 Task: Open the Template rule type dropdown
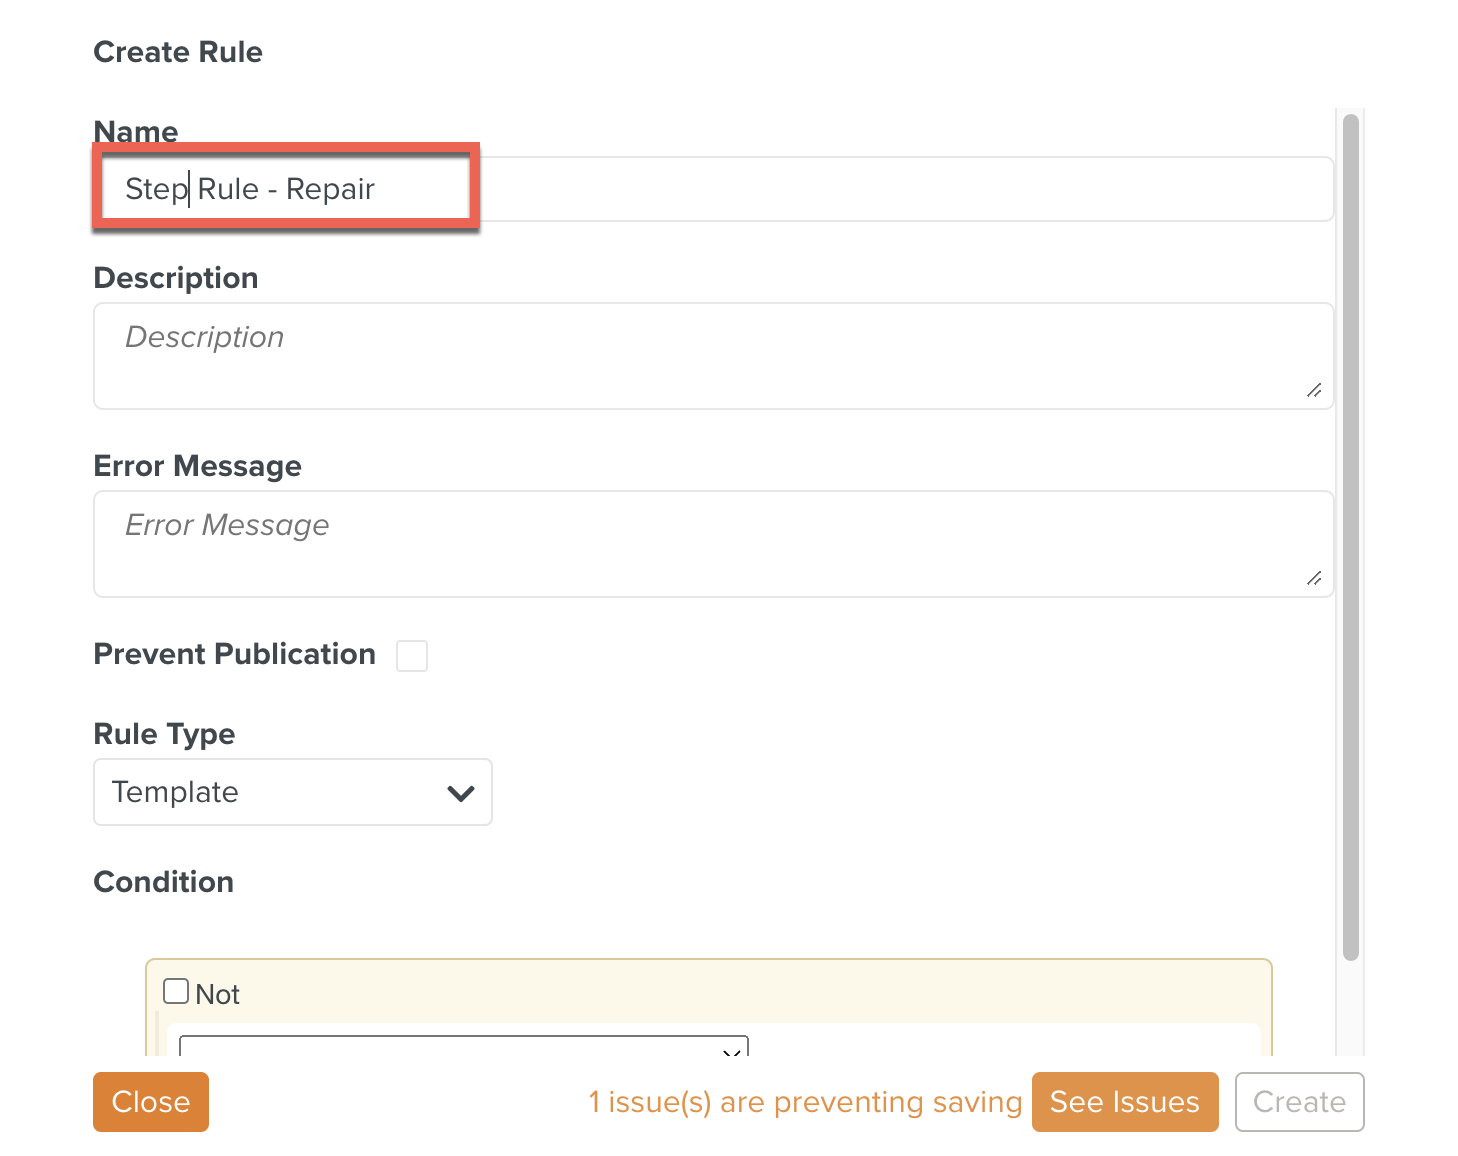click(292, 792)
